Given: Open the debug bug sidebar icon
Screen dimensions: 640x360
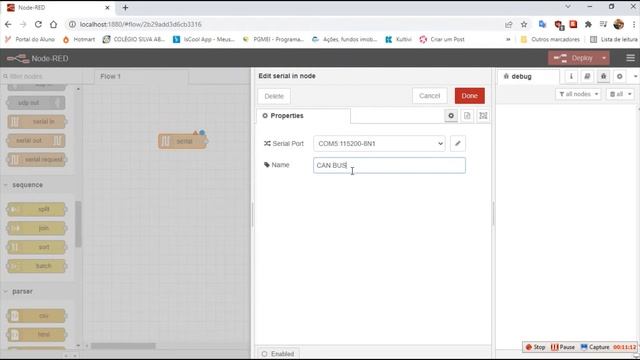Looking at the screenshot, I should [x=603, y=76].
